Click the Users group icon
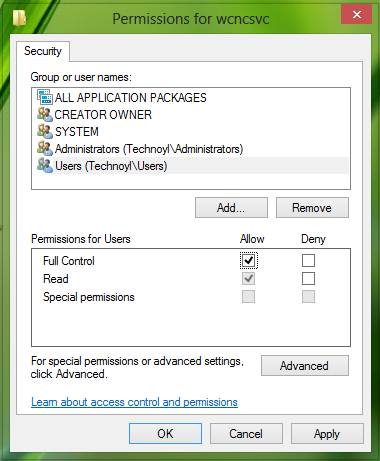Image resolution: width=380 pixels, height=461 pixels. tap(45, 165)
